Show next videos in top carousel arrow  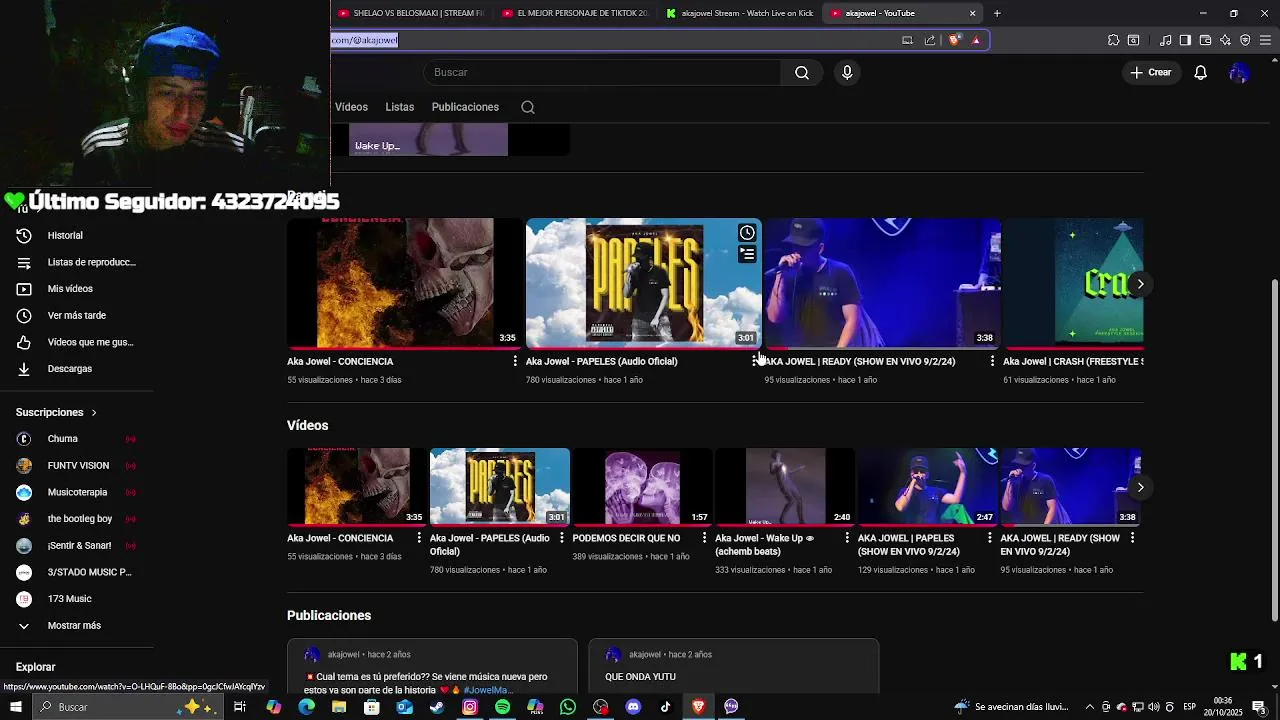coord(1140,284)
